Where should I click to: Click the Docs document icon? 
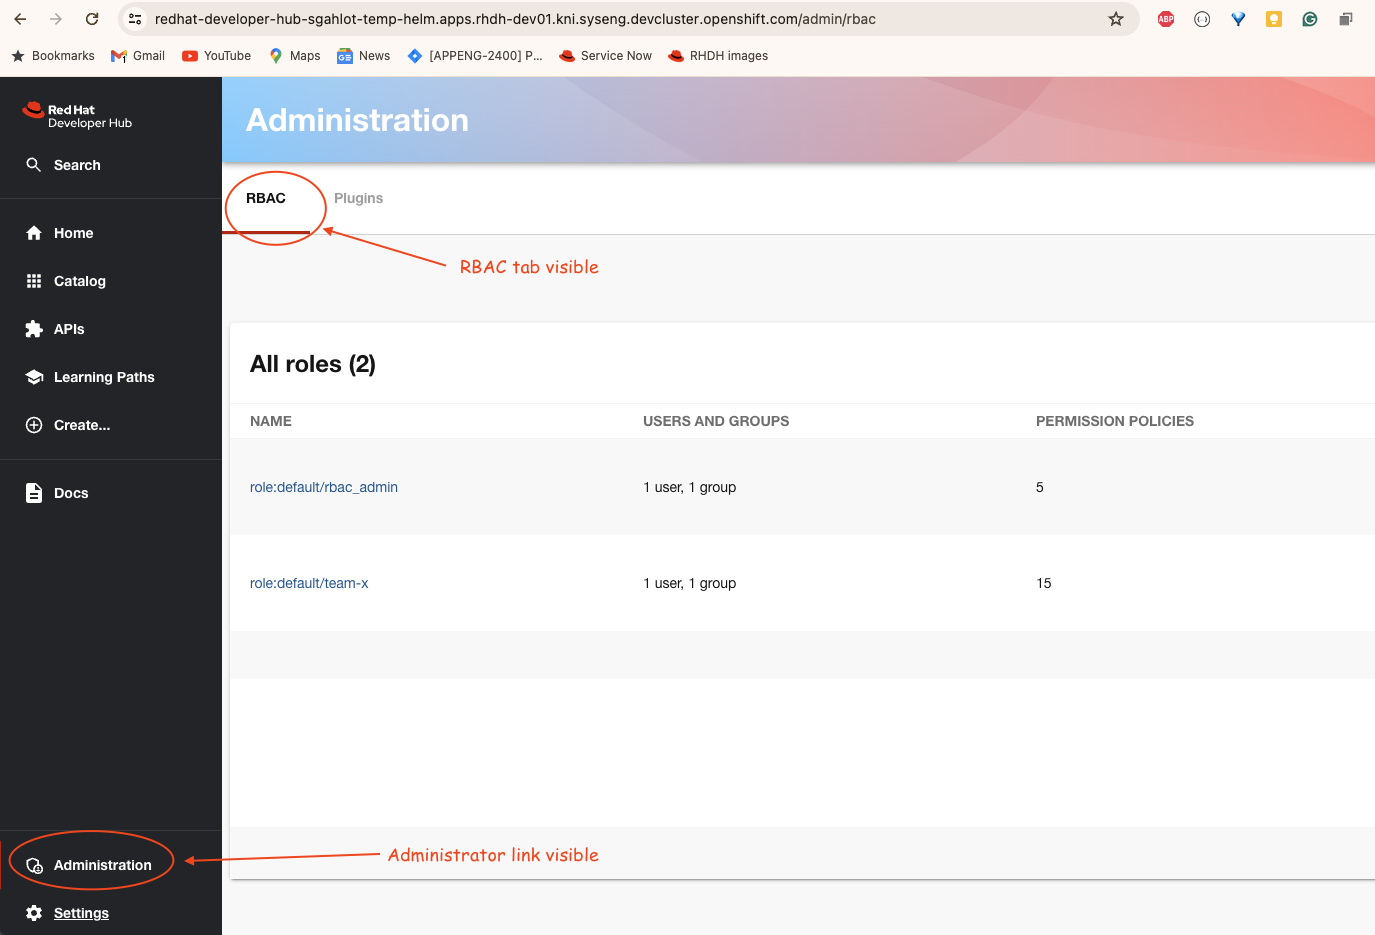tap(34, 493)
